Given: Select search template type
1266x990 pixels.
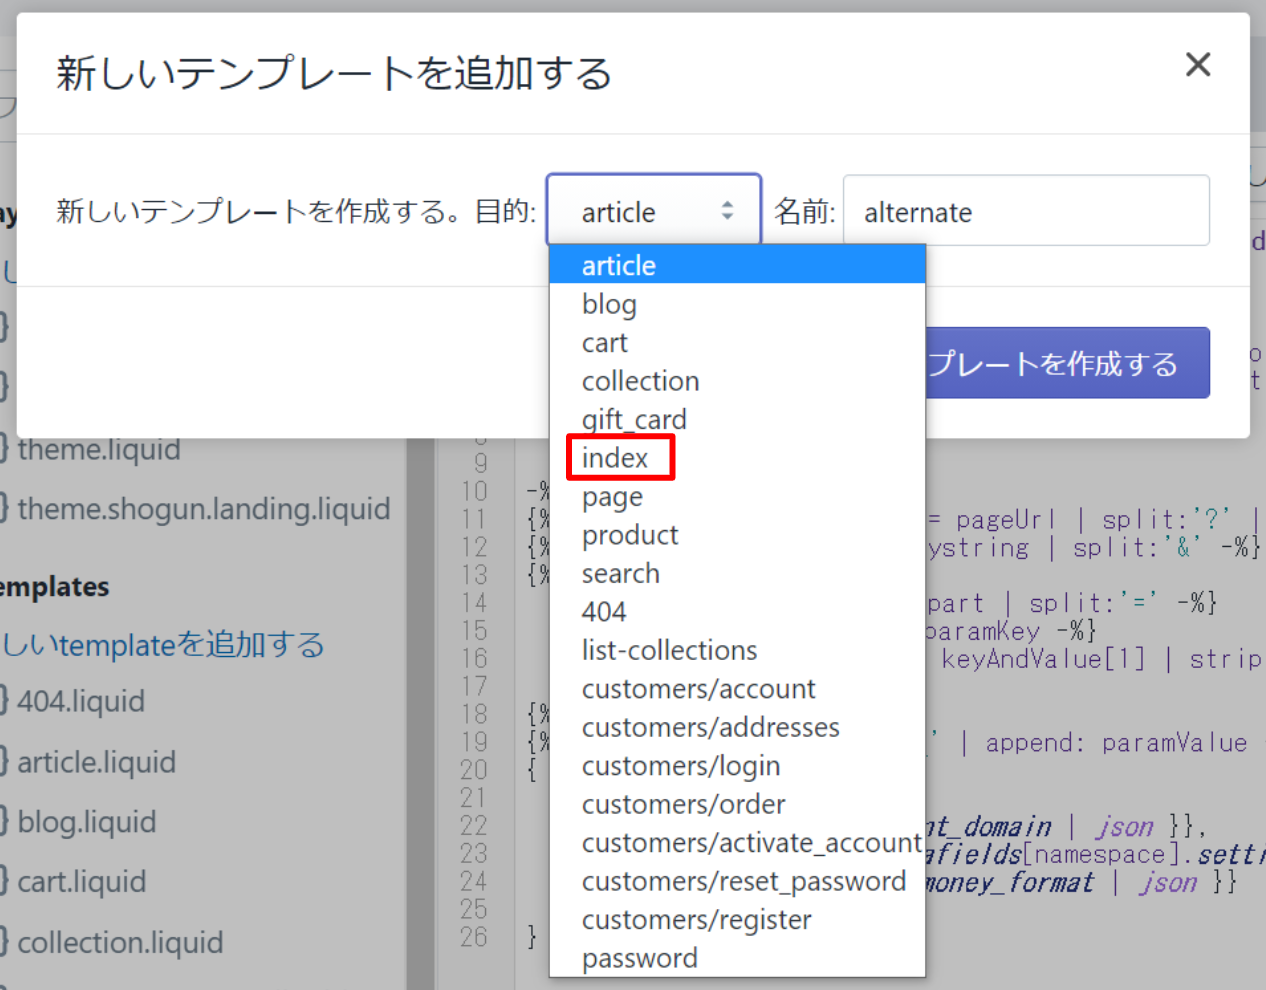Looking at the screenshot, I should 737,573.
